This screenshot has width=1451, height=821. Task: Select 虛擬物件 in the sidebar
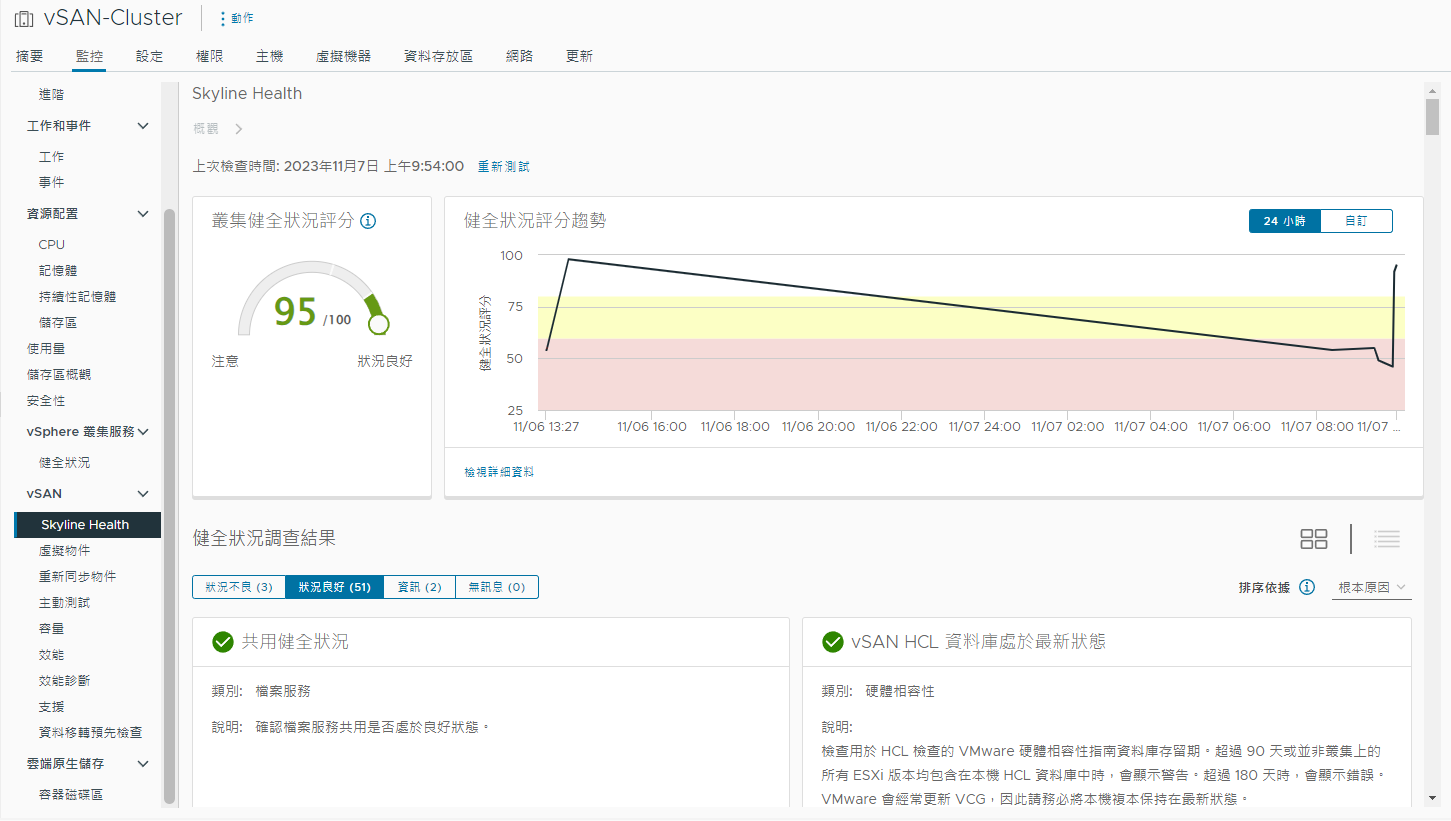click(64, 551)
